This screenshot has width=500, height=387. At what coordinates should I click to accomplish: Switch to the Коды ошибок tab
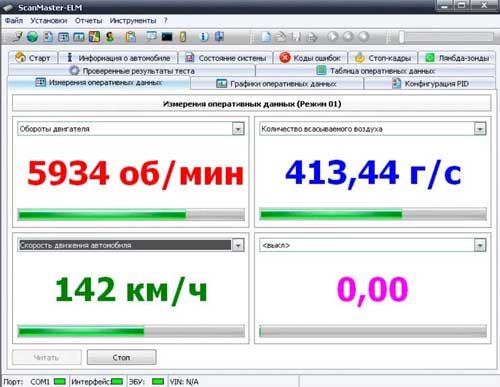point(310,58)
